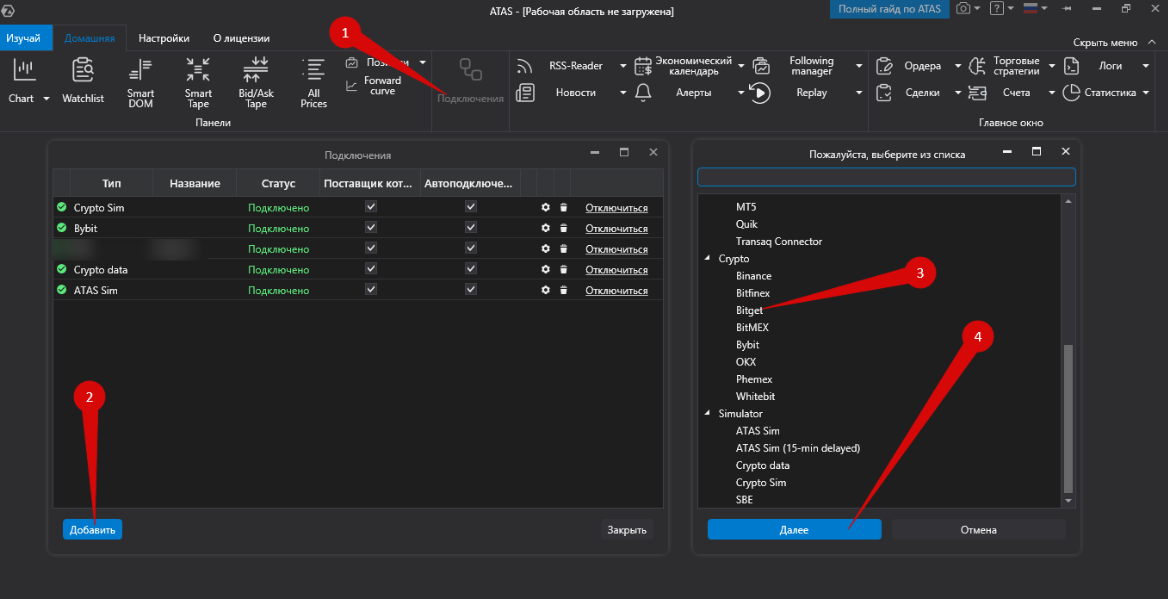Click the Далее button

tap(794, 530)
